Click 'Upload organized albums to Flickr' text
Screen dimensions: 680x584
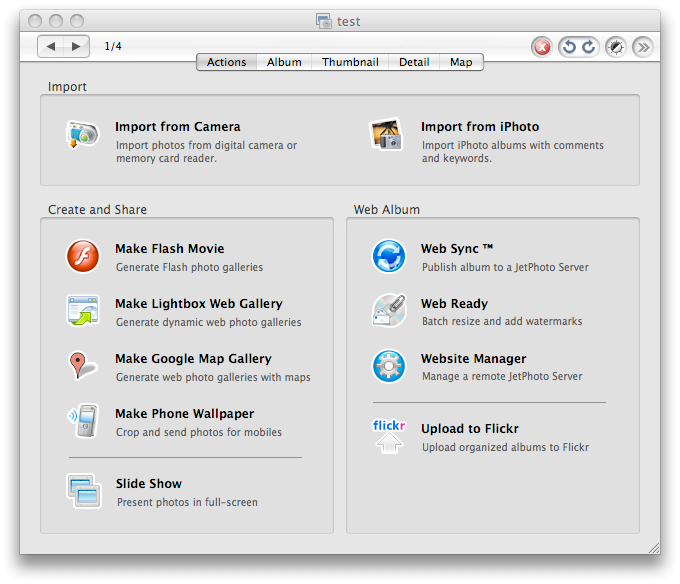(506, 447)
